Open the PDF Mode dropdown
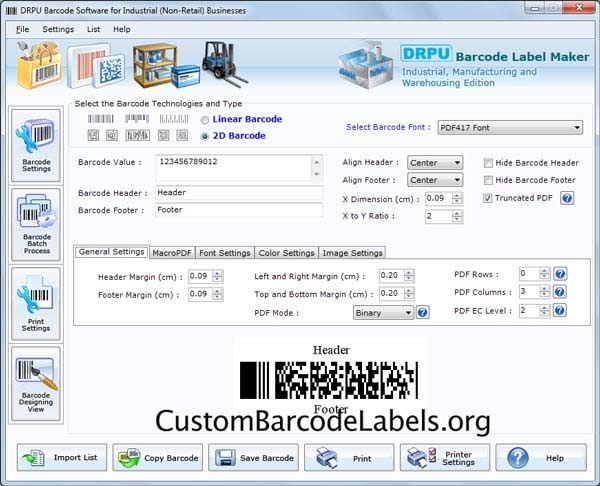 (383, 313)
